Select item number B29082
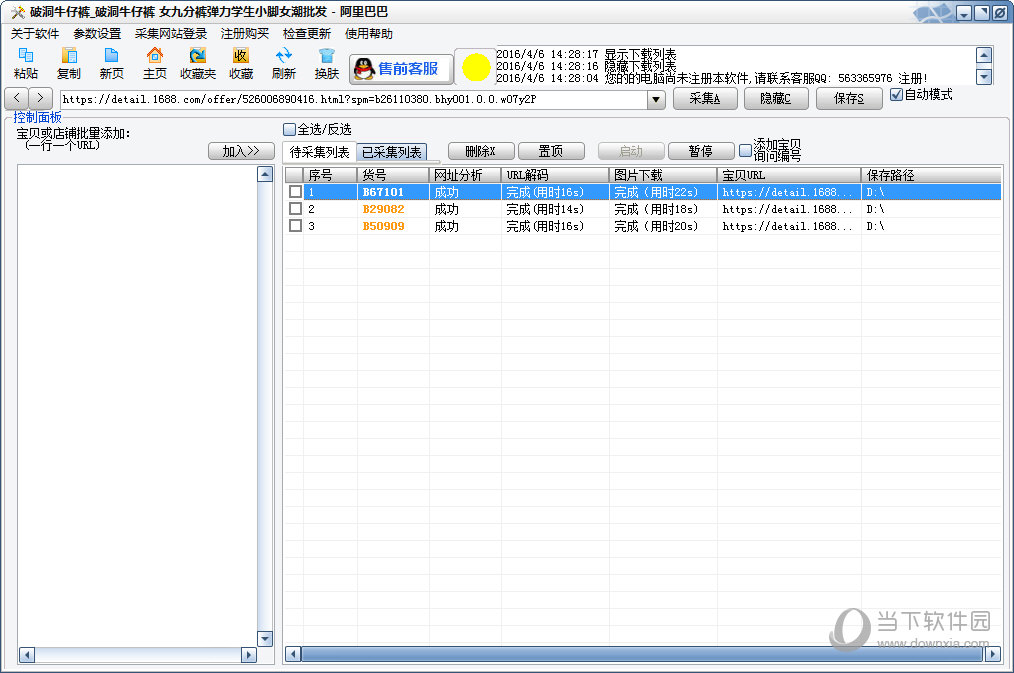 click(x=383, y=209)
